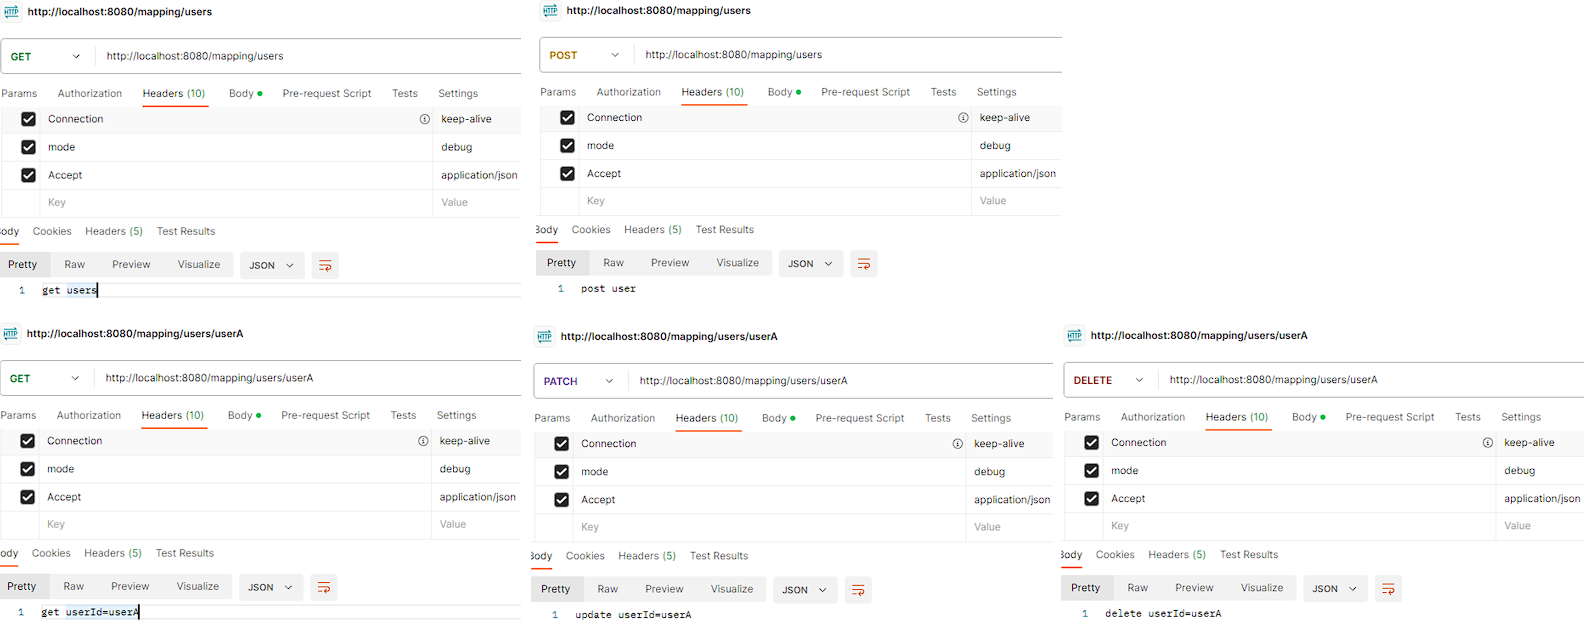The height and width of the screenshot is (624, 1586).
Task: Uncheck Accept header in DELETE panel
Action: [1091, 499]
